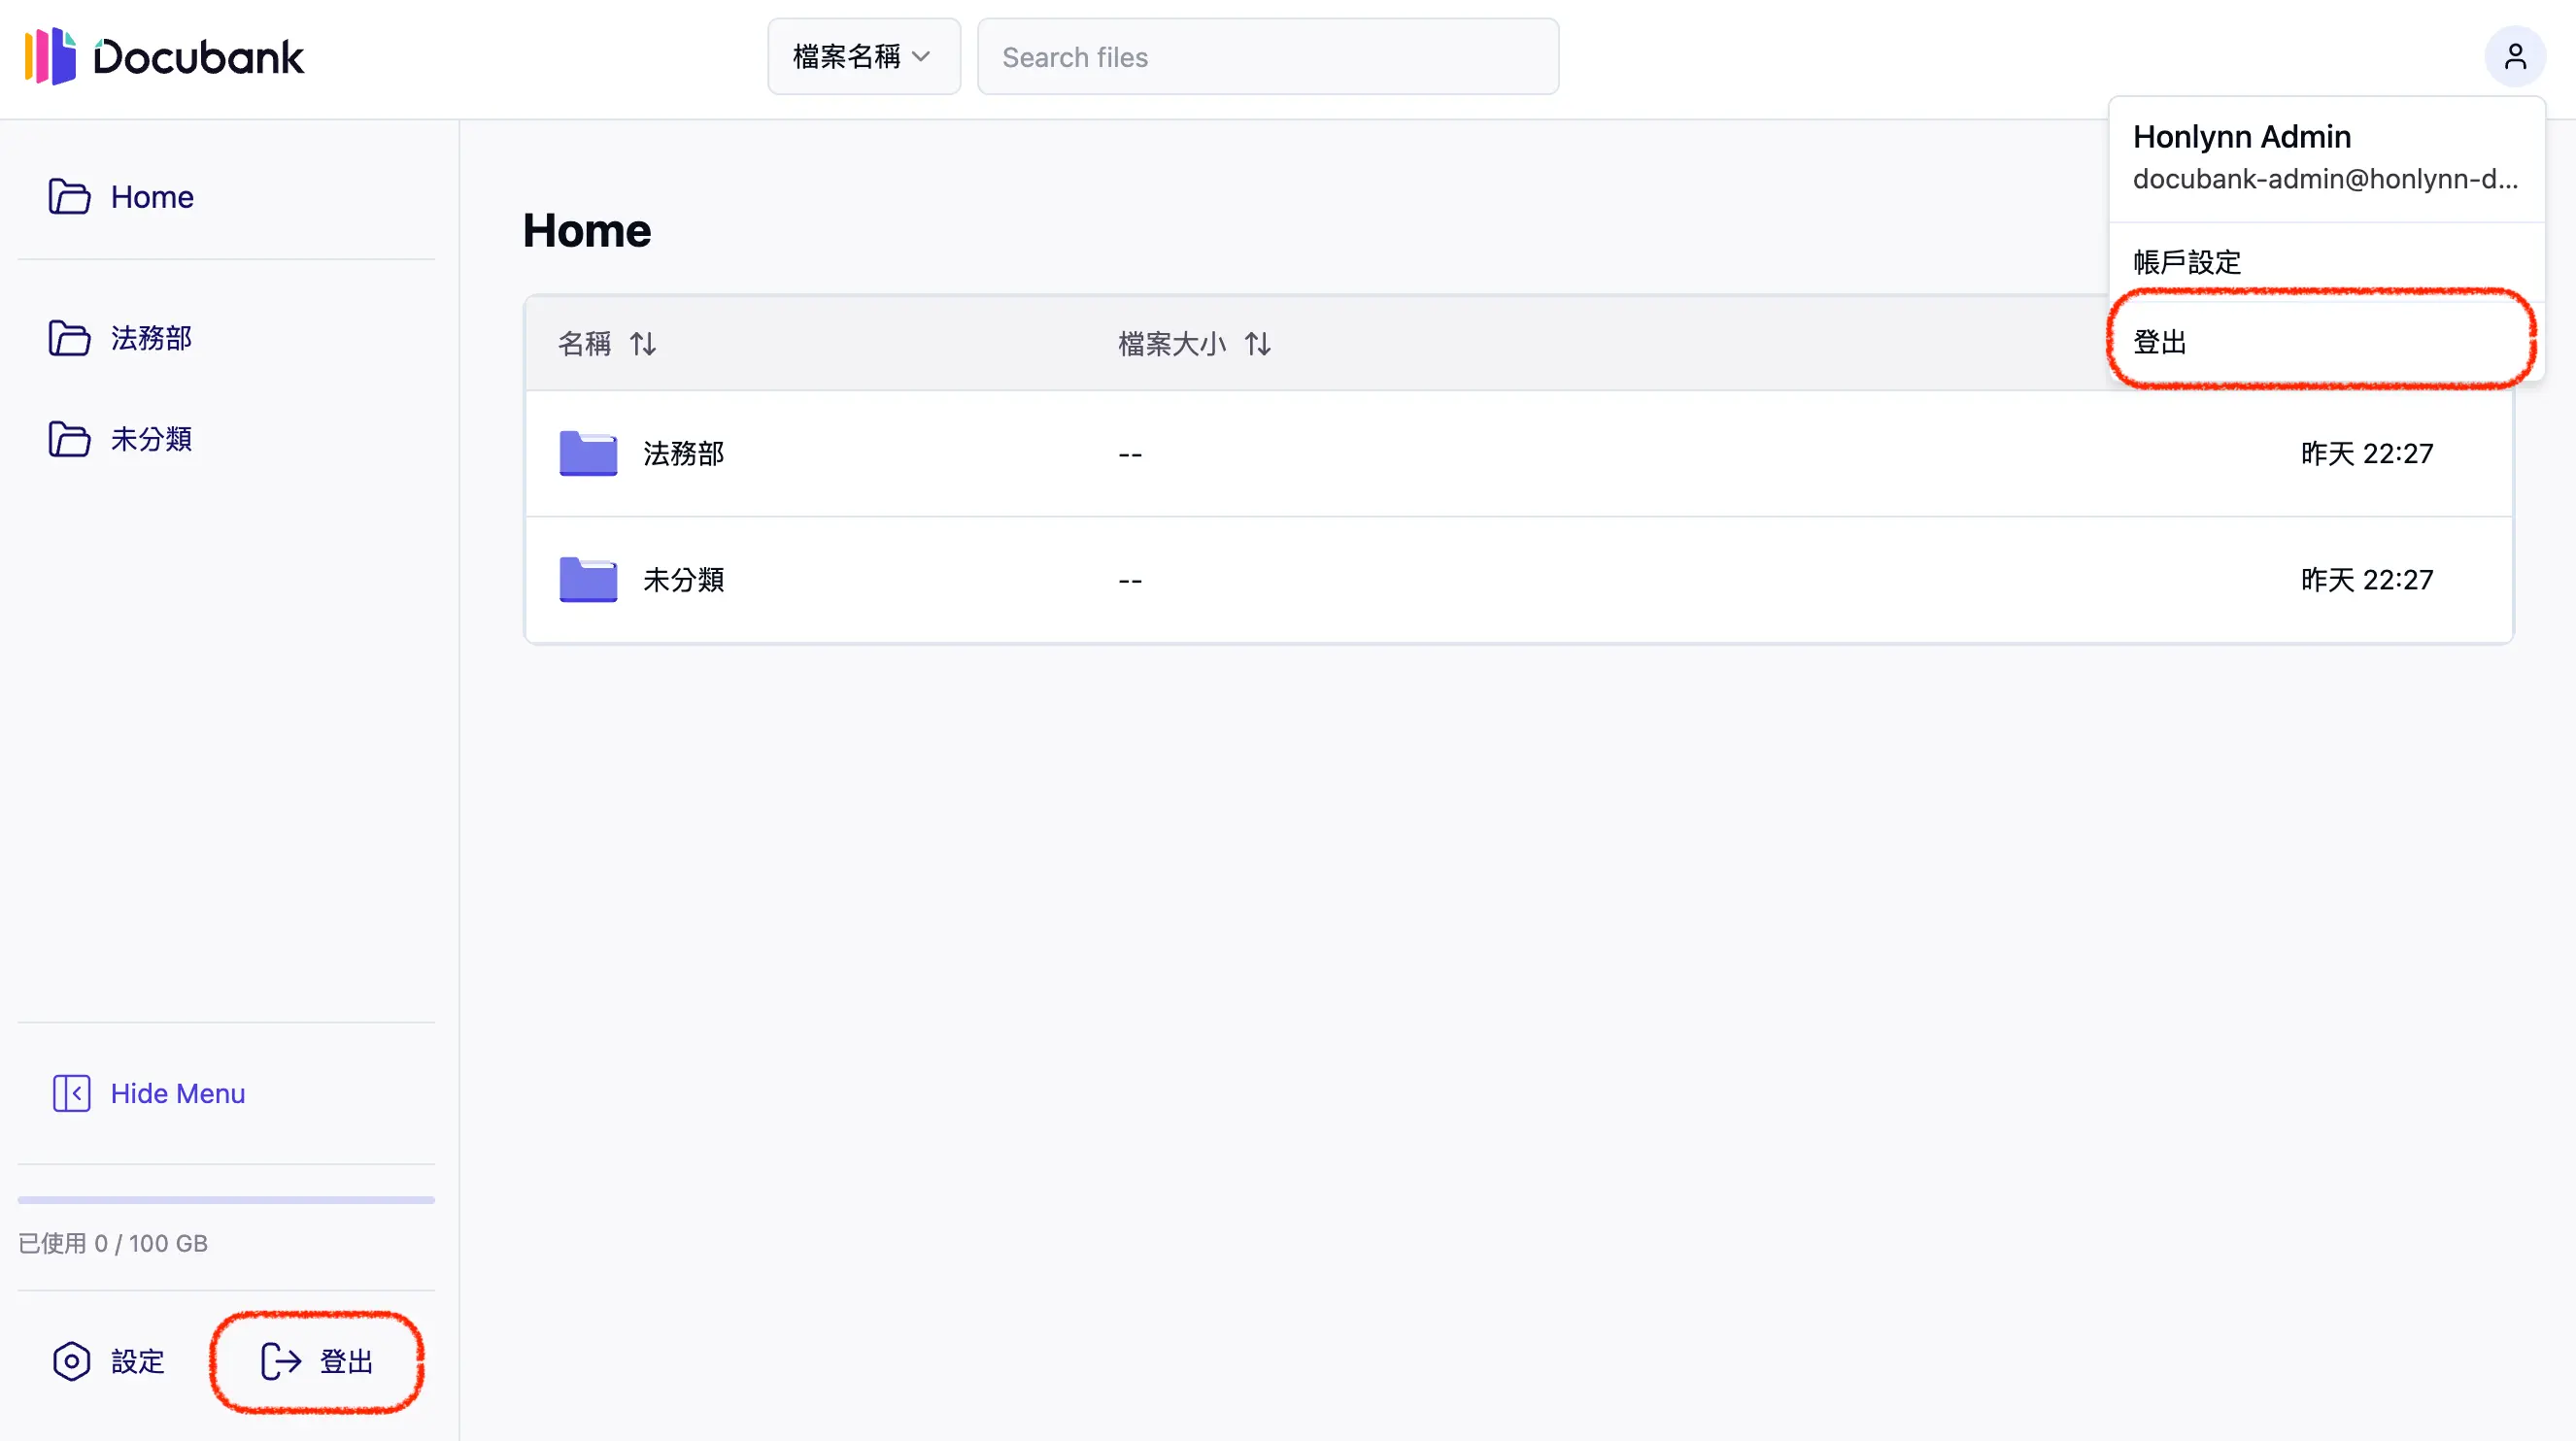Image resolution: width=2576 pixels, height=1441 pixels.
Task: Click the sidebar logout arrow icon
Action: point(281,1361)
